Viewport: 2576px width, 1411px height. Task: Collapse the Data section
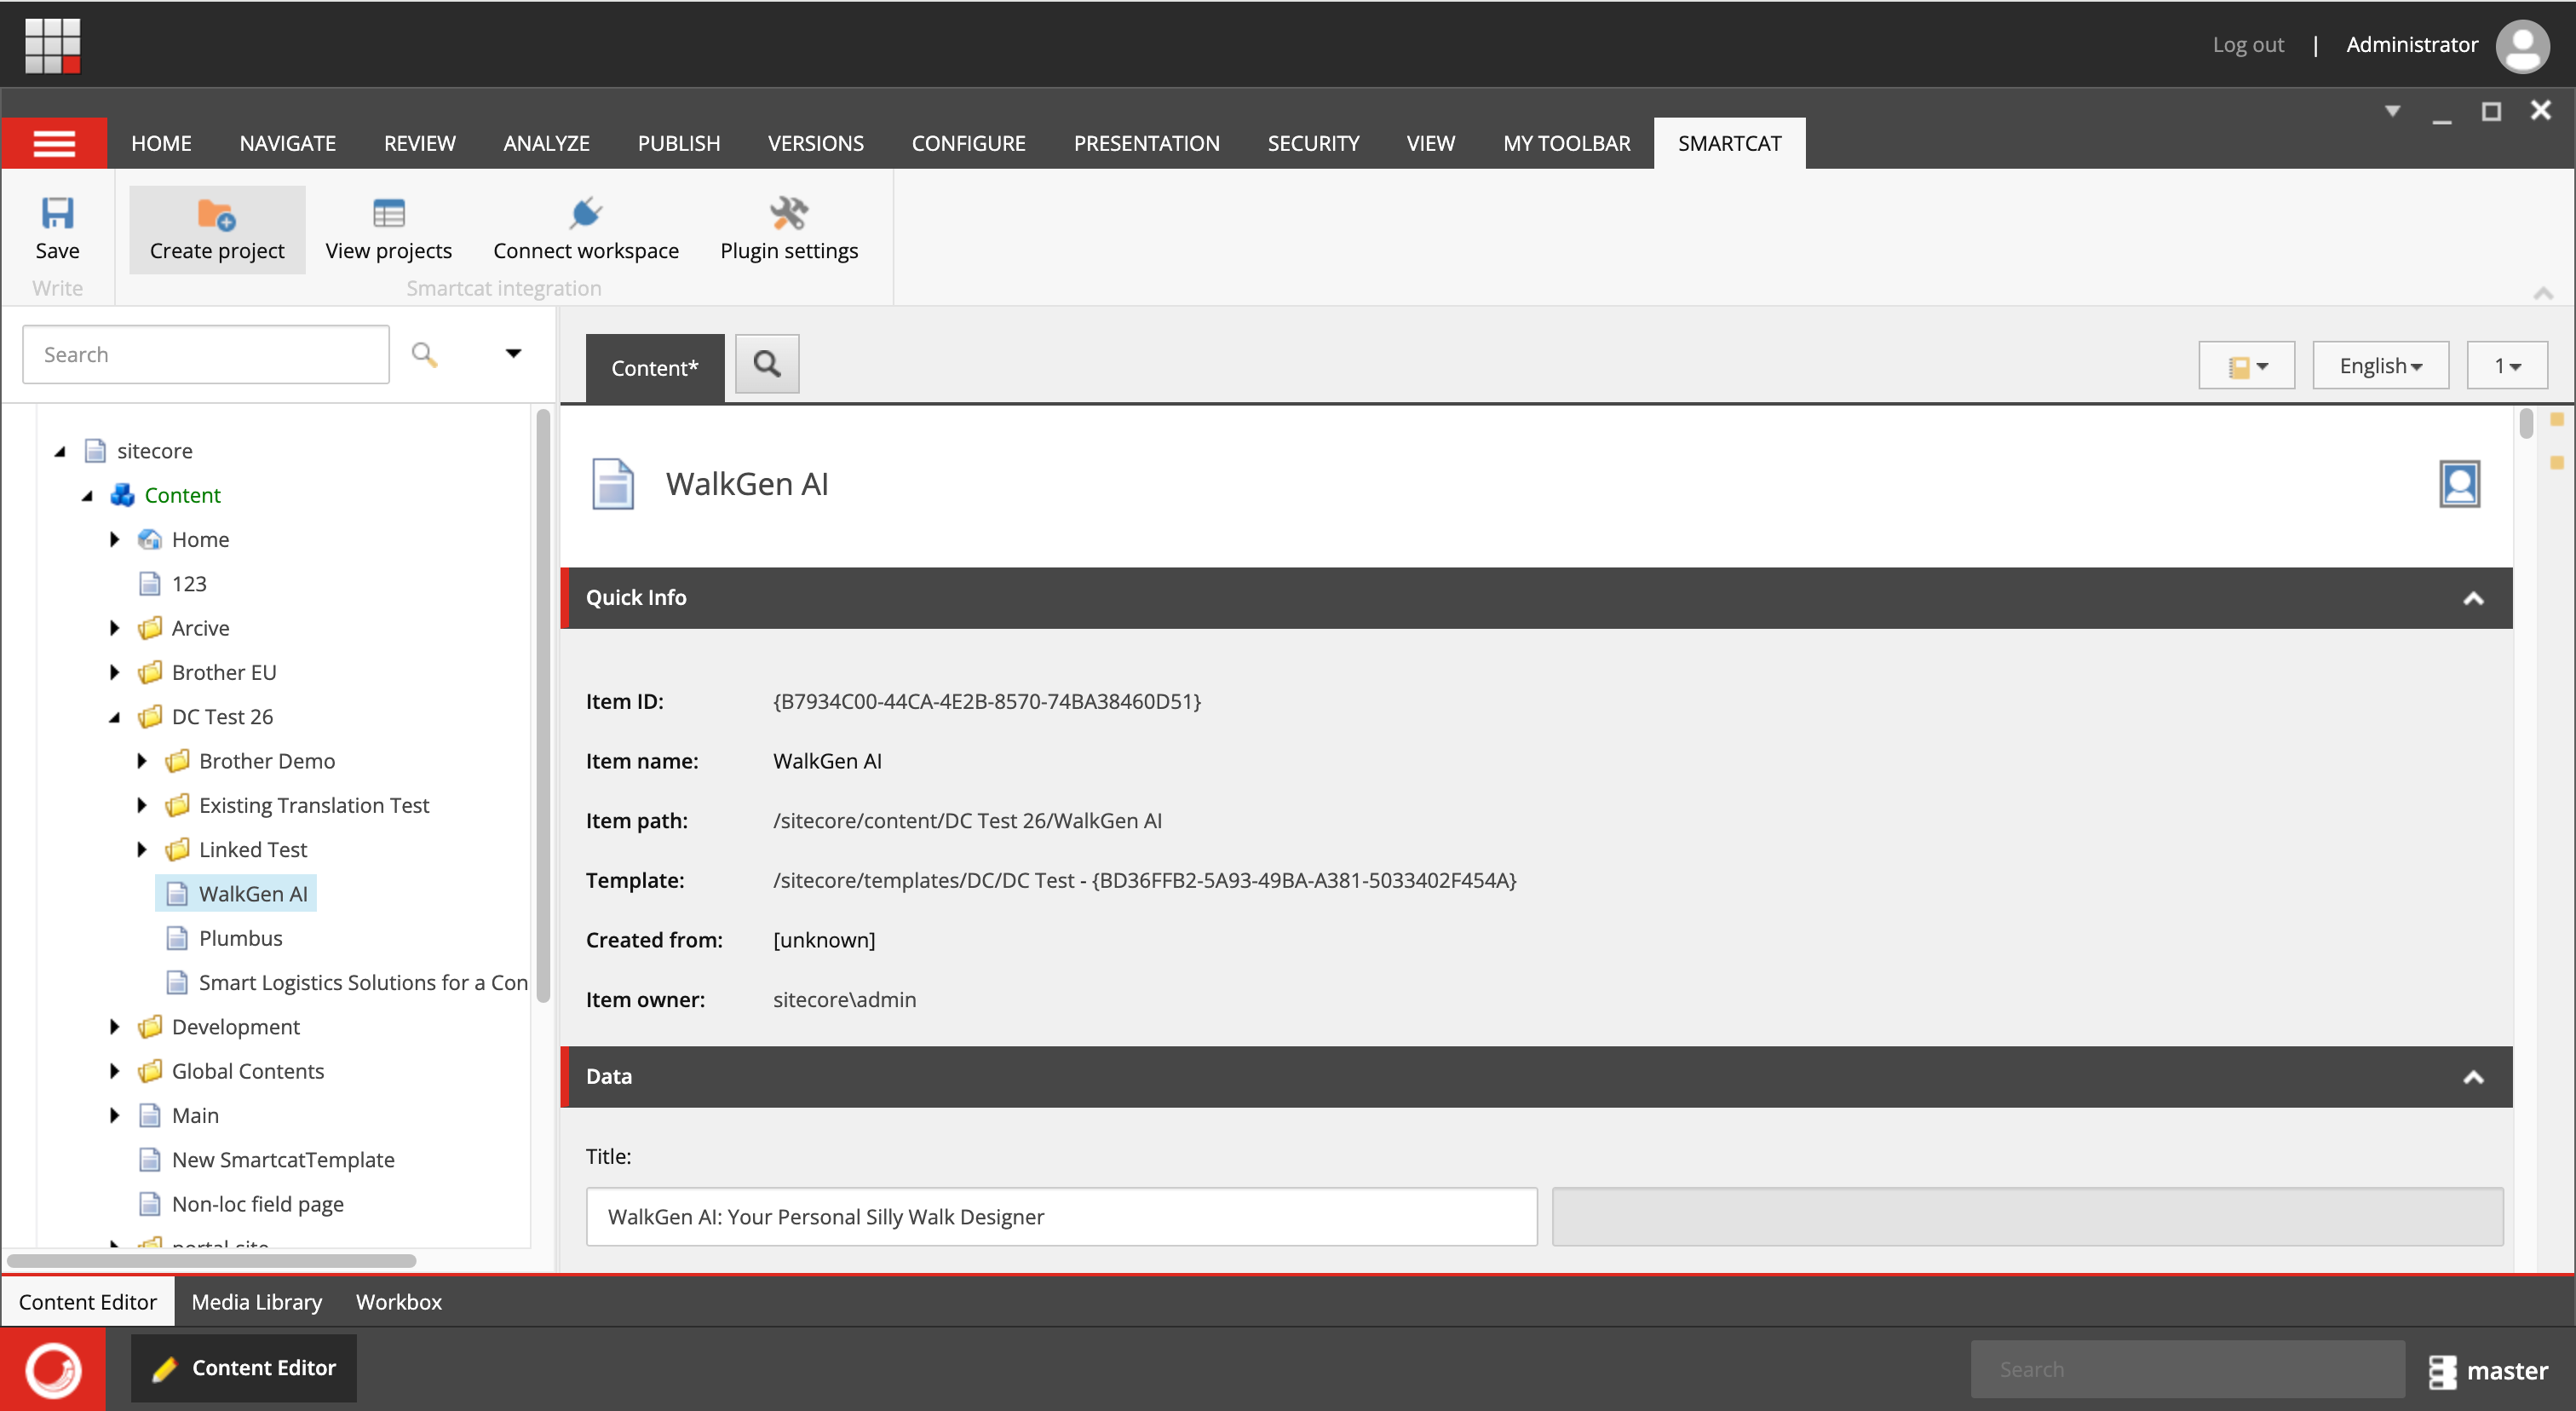[2474, 1077]
